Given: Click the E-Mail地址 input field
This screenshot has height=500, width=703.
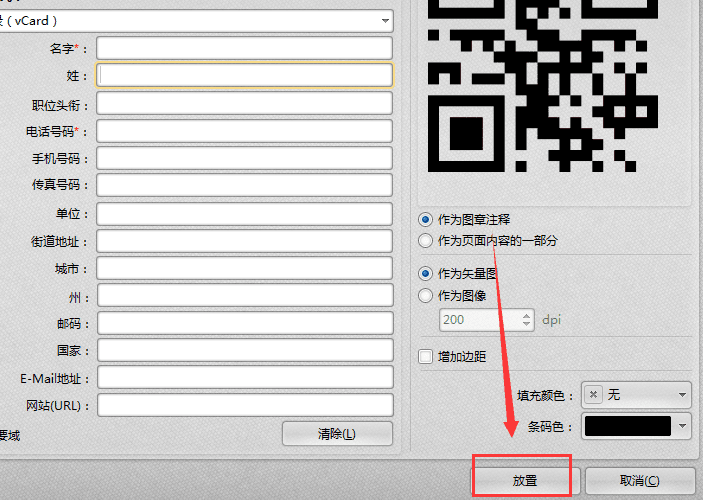Looking at the screenshot, I should click(x=245, y=377).
